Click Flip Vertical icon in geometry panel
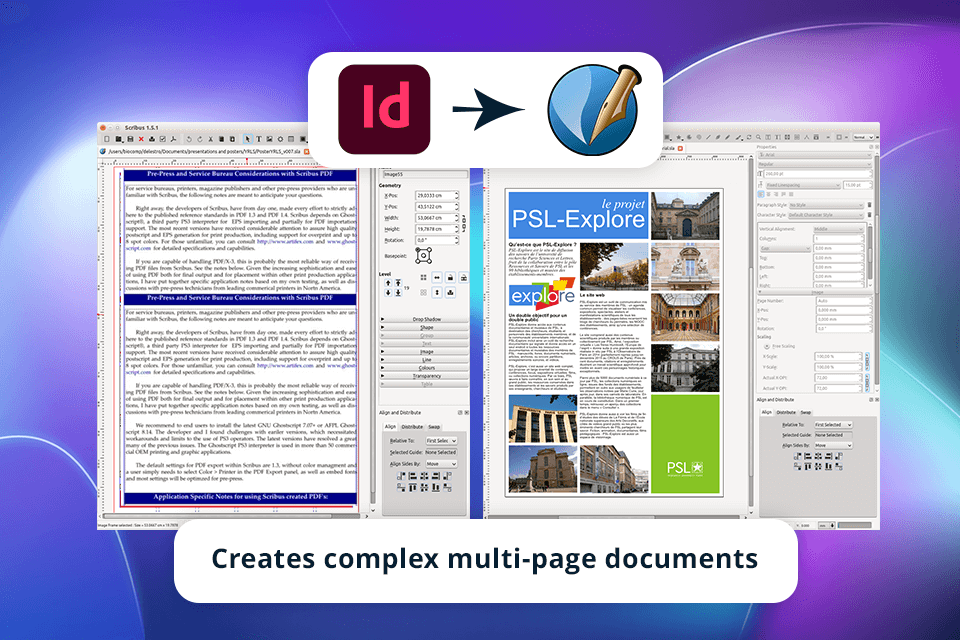960x640 pixels. (x=437, y=293)
